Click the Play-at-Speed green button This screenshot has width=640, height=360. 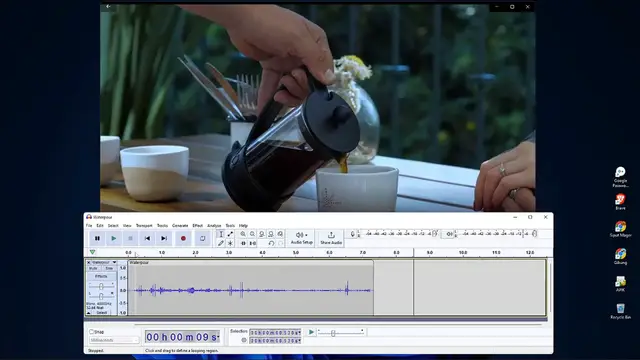click(311, 332)
